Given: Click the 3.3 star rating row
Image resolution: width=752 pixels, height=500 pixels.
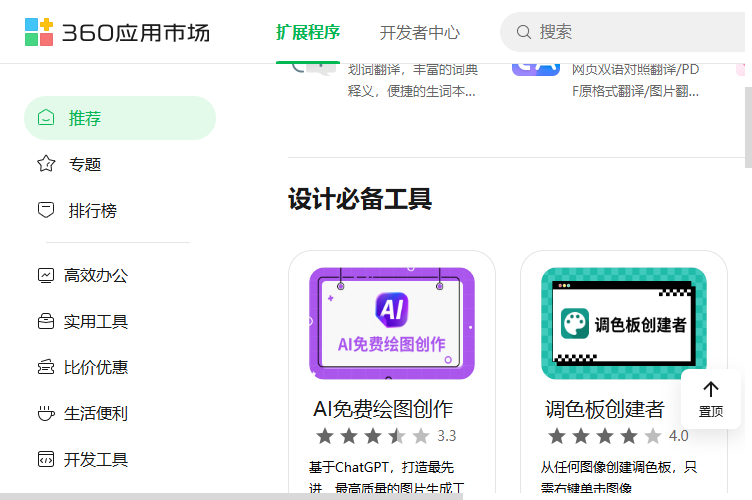Looking at the screenshot, I should (x=386, y=436).
